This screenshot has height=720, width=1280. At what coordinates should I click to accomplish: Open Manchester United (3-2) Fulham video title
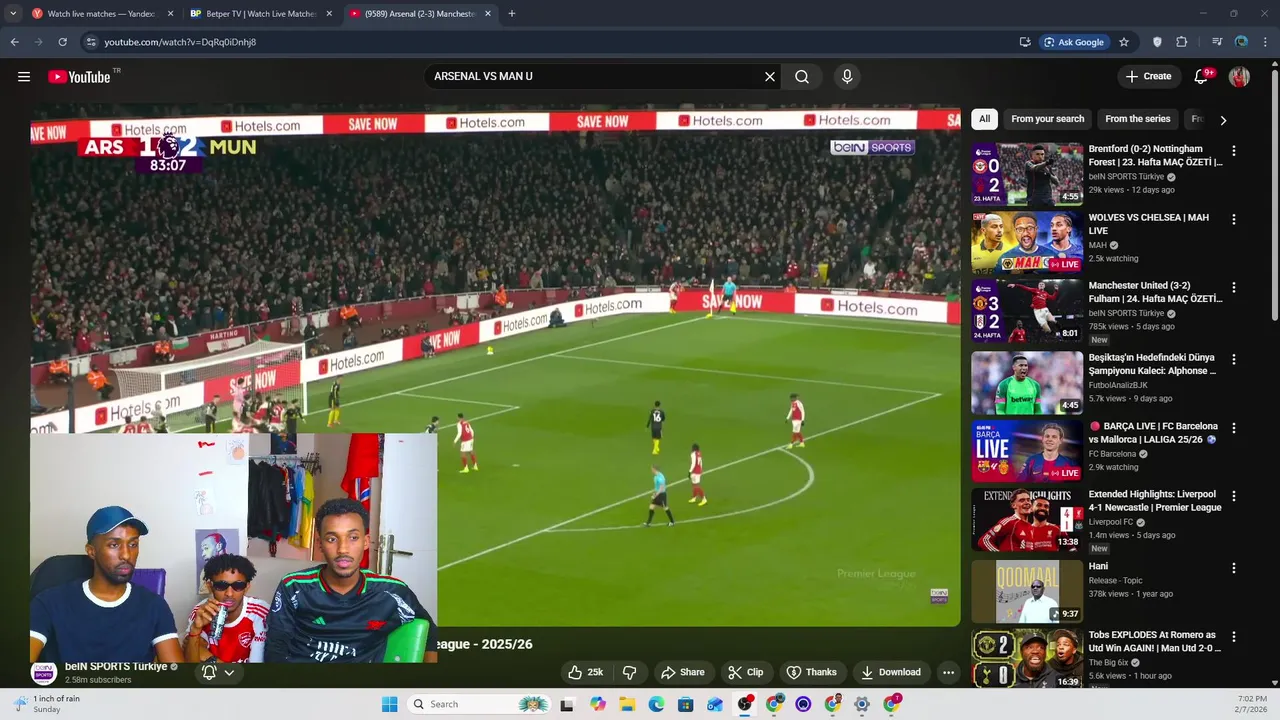[x=1155, y=292]
